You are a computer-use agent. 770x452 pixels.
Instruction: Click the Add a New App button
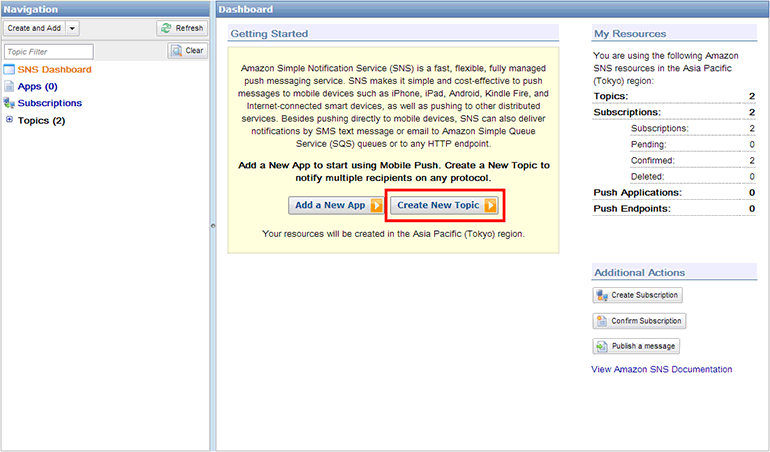(x=336, y=205)
